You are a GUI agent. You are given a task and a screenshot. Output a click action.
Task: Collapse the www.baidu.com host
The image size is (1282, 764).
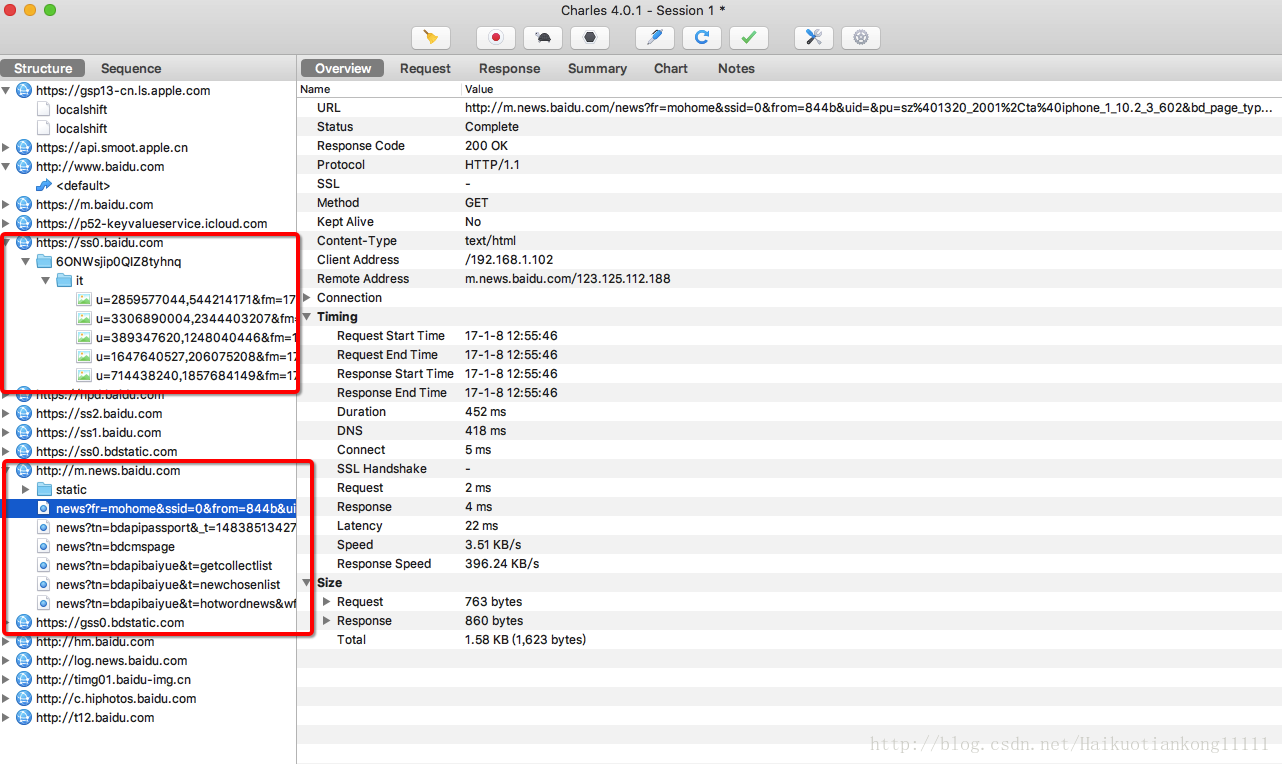7,166
